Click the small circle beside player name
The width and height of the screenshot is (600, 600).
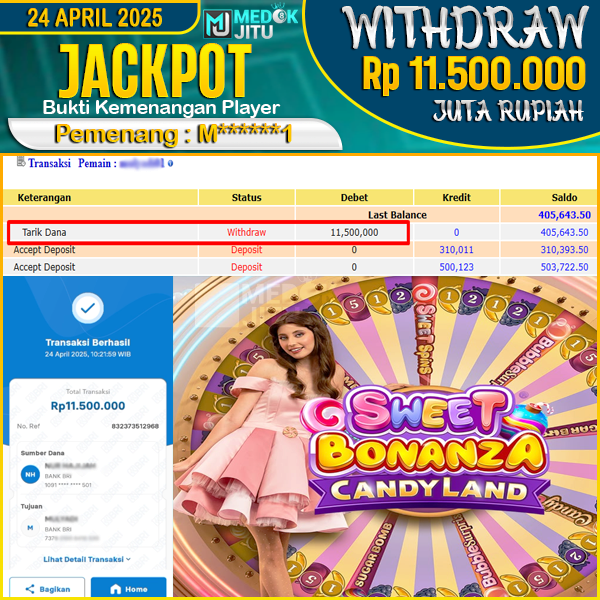pos(170,163)
